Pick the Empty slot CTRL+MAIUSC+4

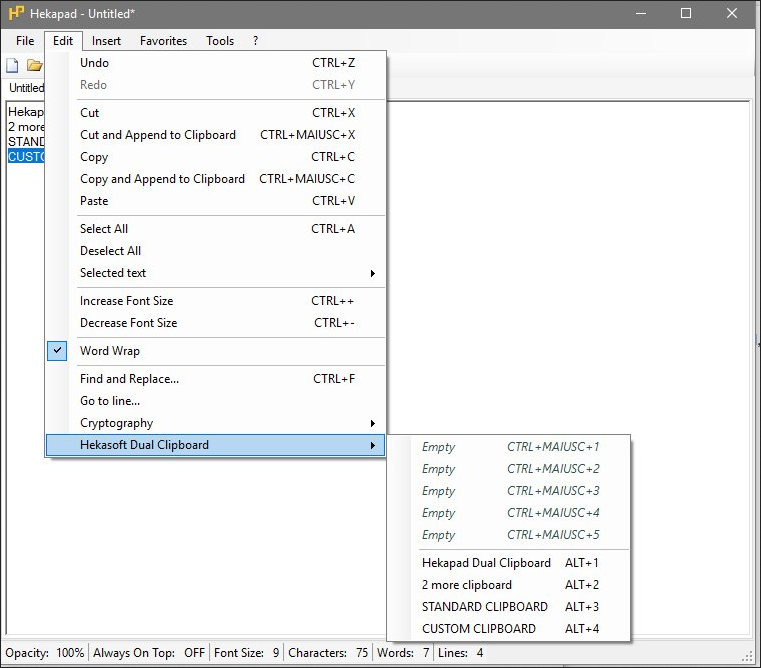pyautogui.click(x=509, y=513)
